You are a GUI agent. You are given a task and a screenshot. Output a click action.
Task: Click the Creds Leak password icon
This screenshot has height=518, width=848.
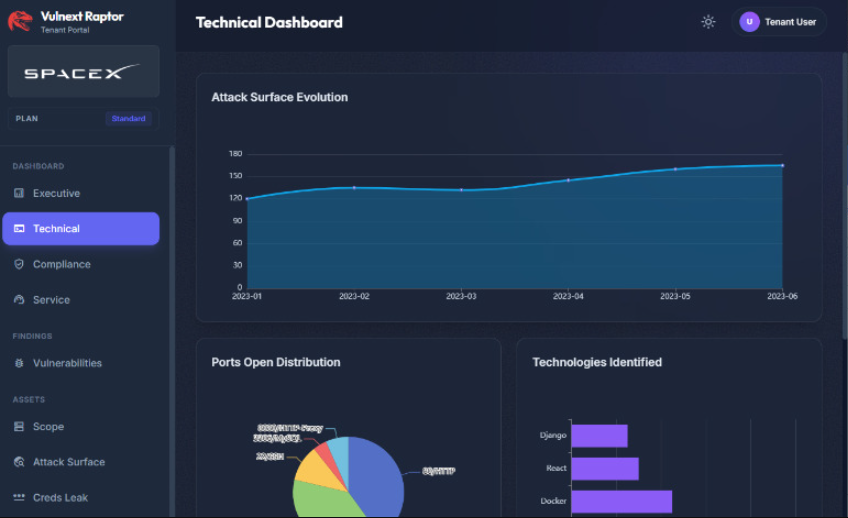(x=19, y=497)
